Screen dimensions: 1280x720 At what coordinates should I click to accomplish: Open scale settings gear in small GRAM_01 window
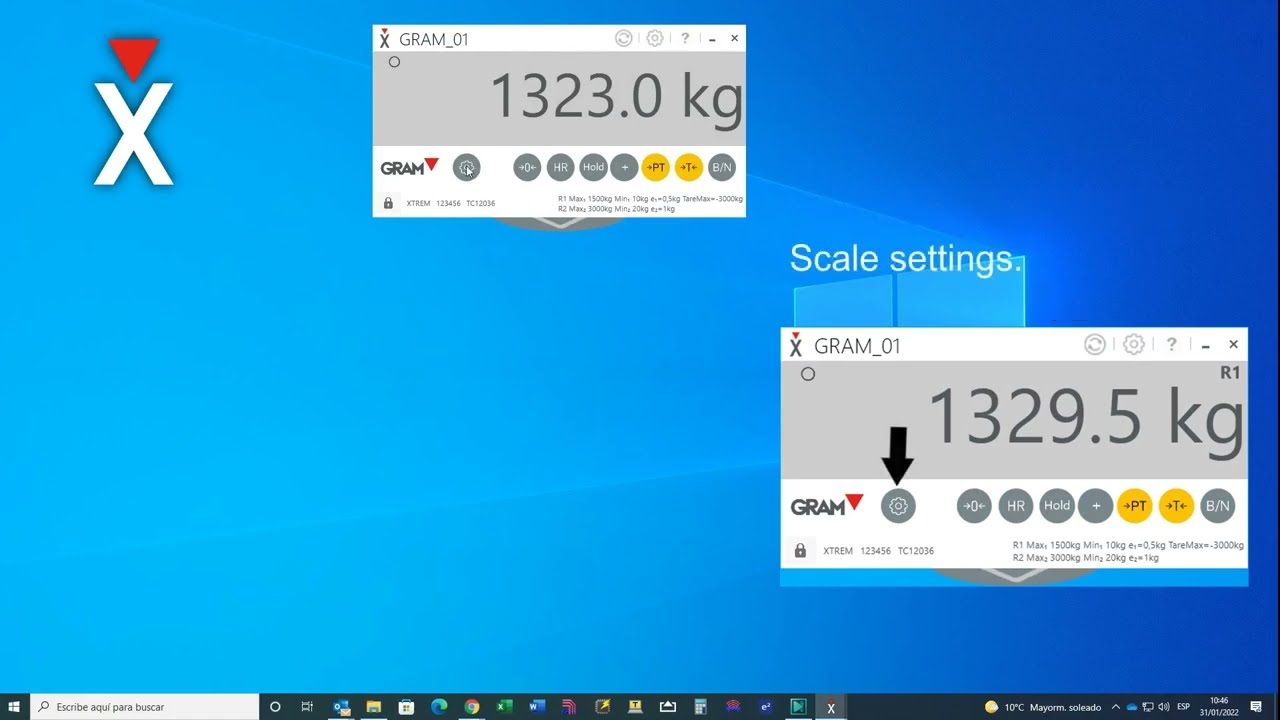tap(466, 168)
